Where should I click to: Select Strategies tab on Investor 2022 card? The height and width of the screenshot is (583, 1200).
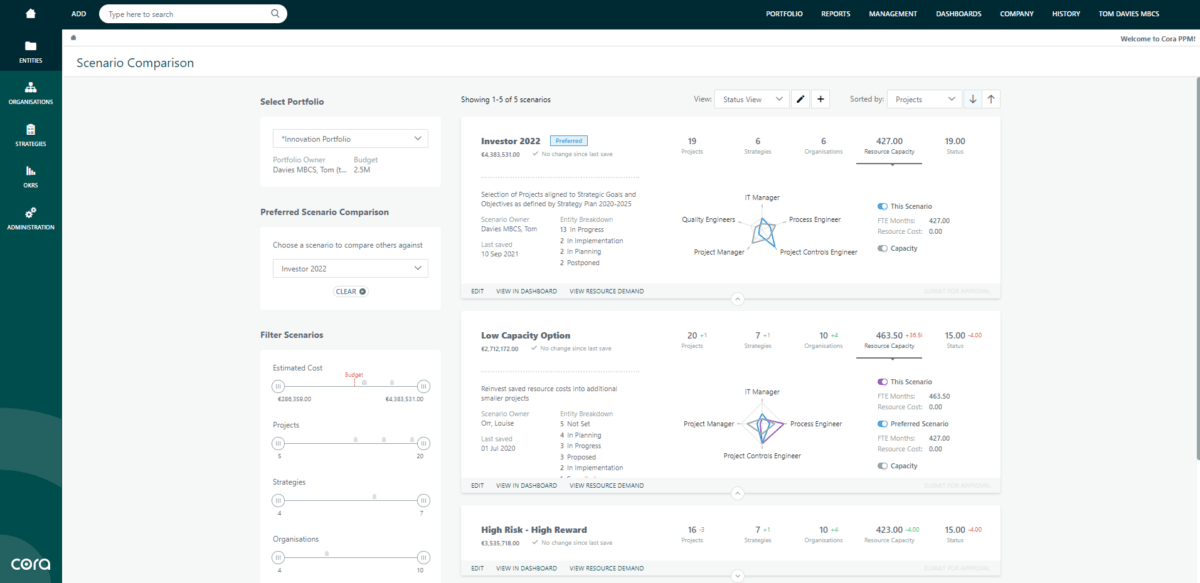757,145
